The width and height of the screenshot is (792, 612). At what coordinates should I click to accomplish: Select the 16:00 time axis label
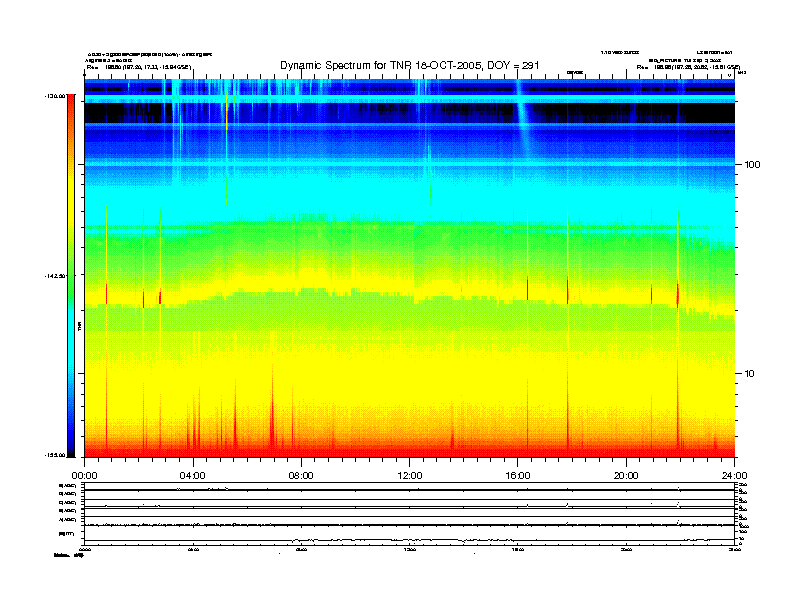click(x=518, y=476)
